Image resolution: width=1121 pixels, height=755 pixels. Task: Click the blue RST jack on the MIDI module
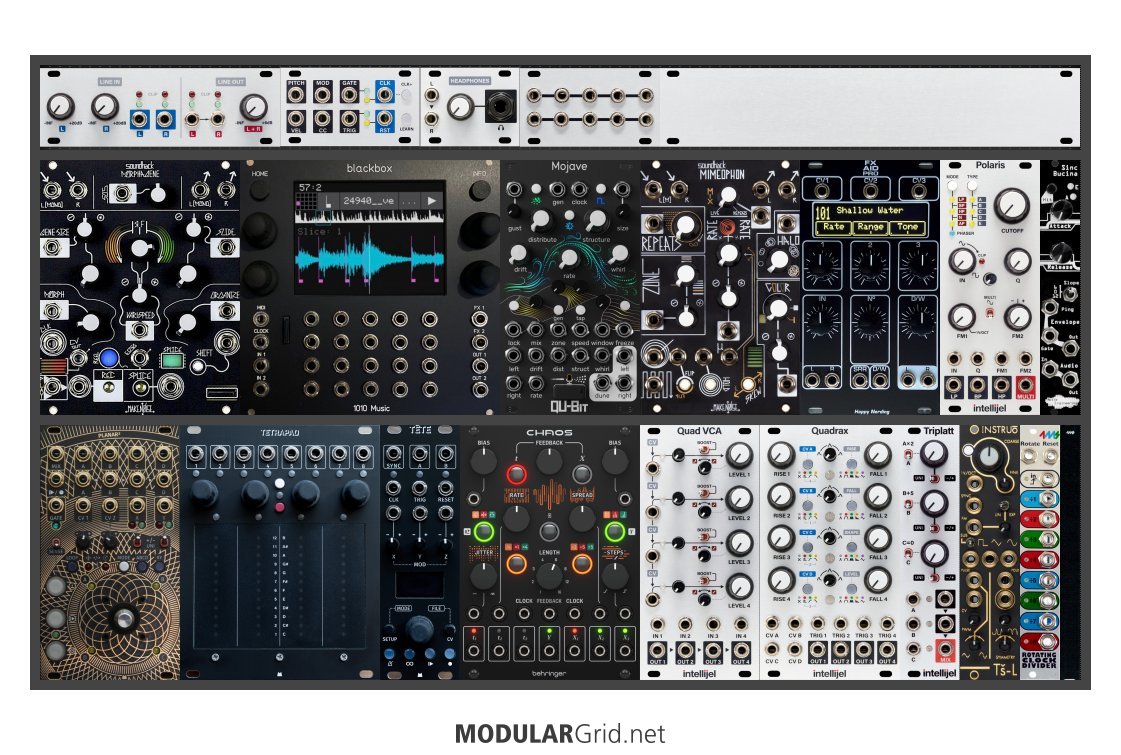(385, 119)
